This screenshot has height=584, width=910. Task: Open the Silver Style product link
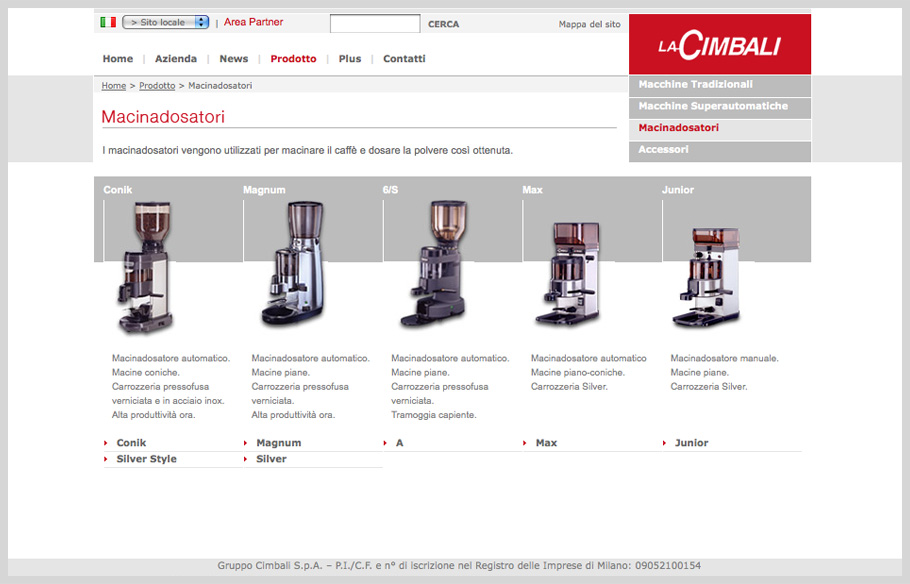tap(146, 459)
